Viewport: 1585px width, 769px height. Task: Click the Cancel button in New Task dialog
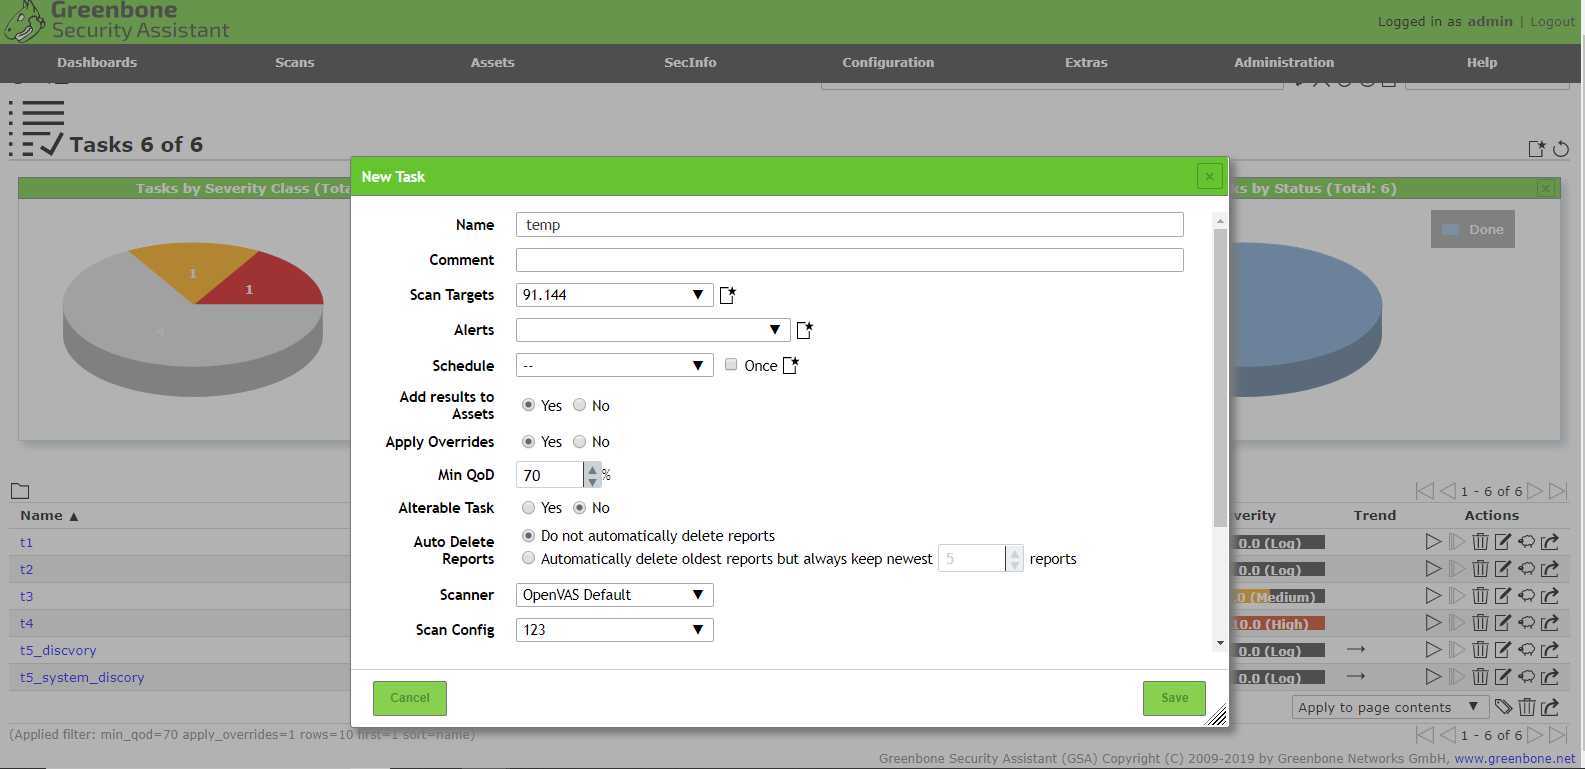(x=410, y=698)
